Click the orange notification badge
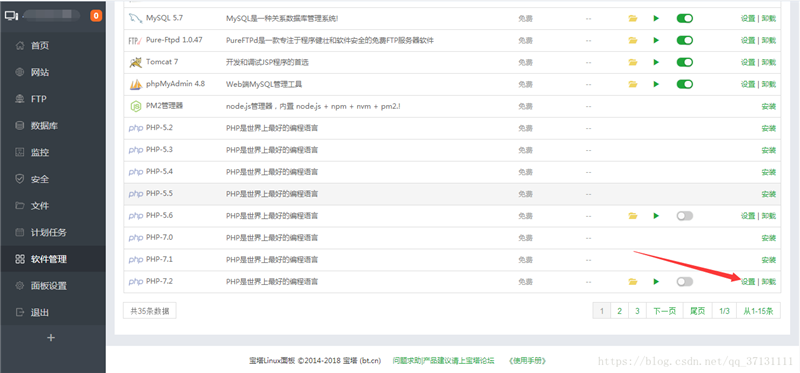Image resolution: width=800 pixels, height=373 pixels. [x=96, y=16]
